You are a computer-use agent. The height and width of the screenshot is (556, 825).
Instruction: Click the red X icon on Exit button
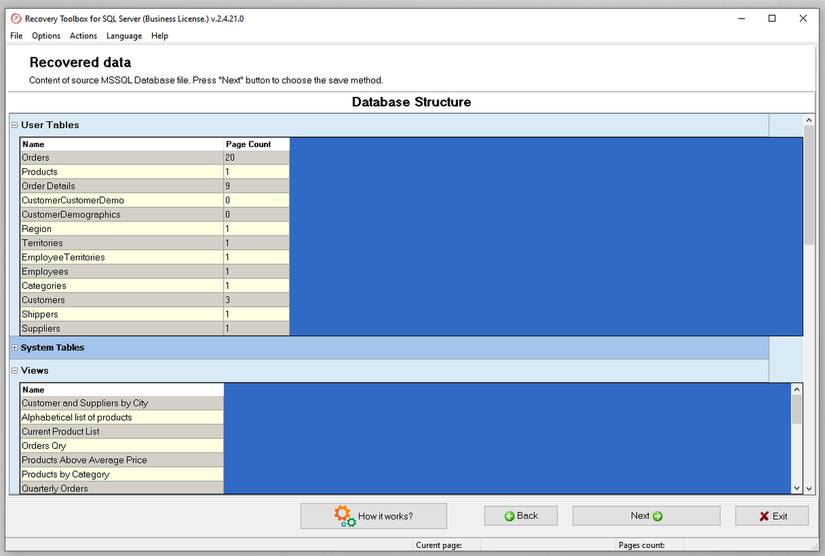764,517
